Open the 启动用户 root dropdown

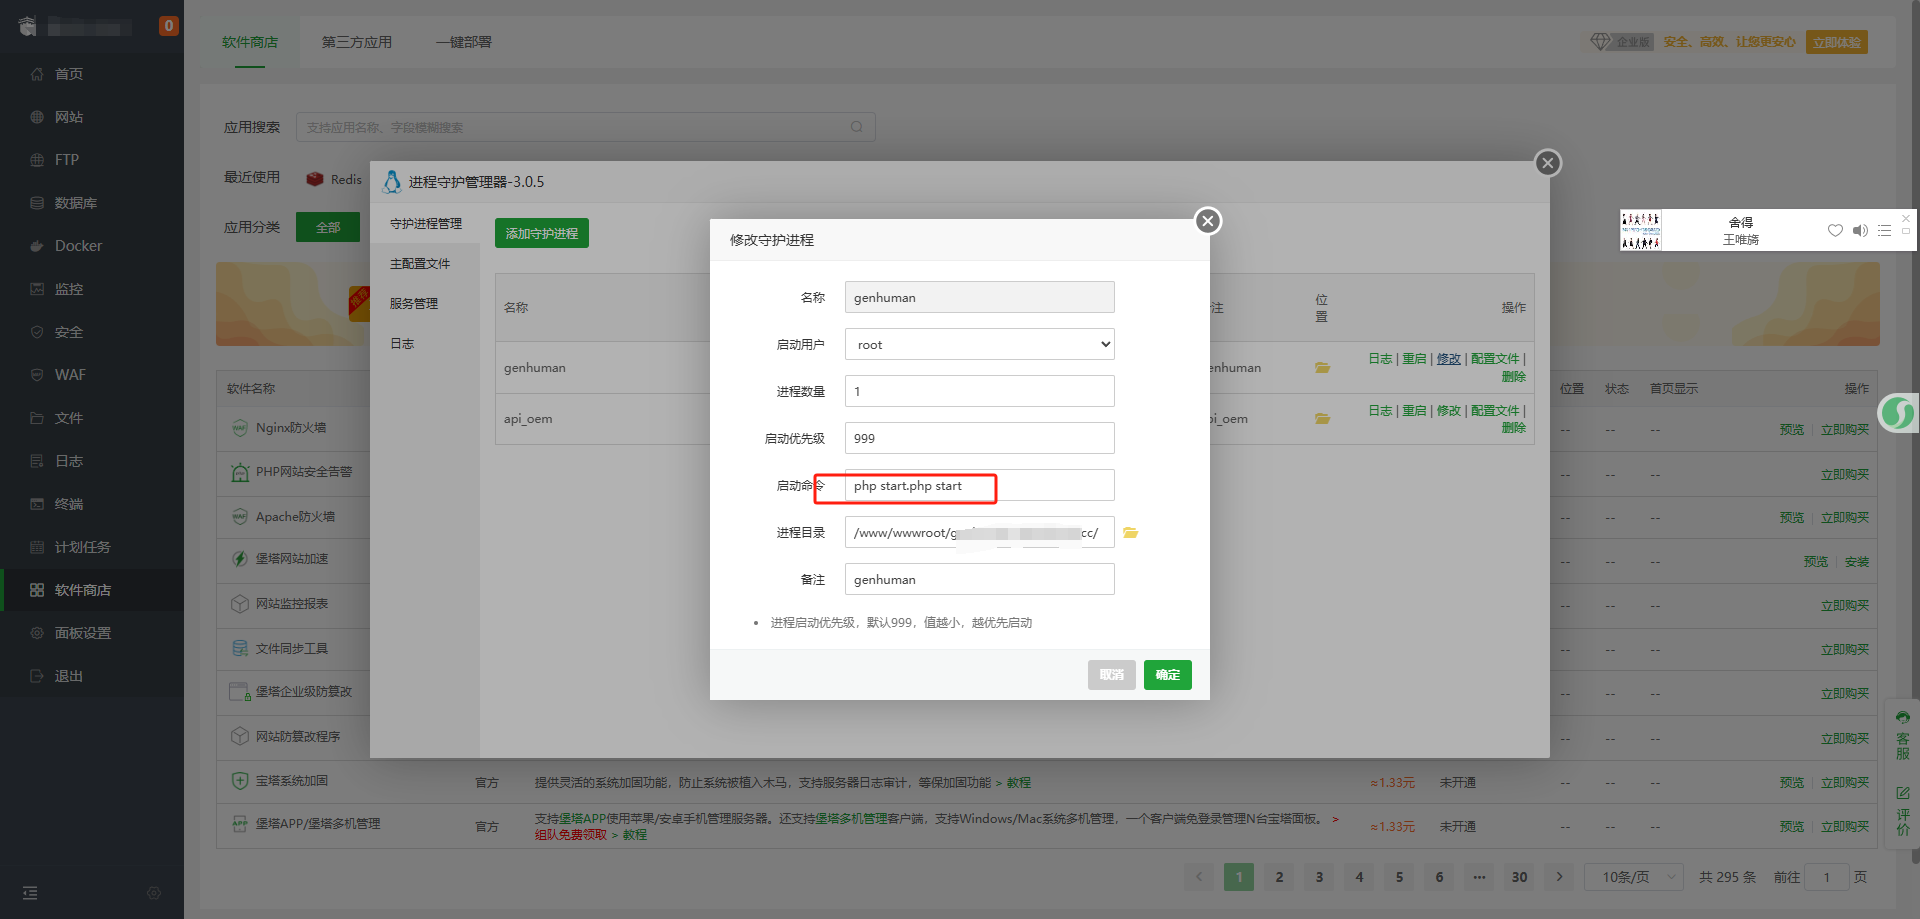(979, 344)
